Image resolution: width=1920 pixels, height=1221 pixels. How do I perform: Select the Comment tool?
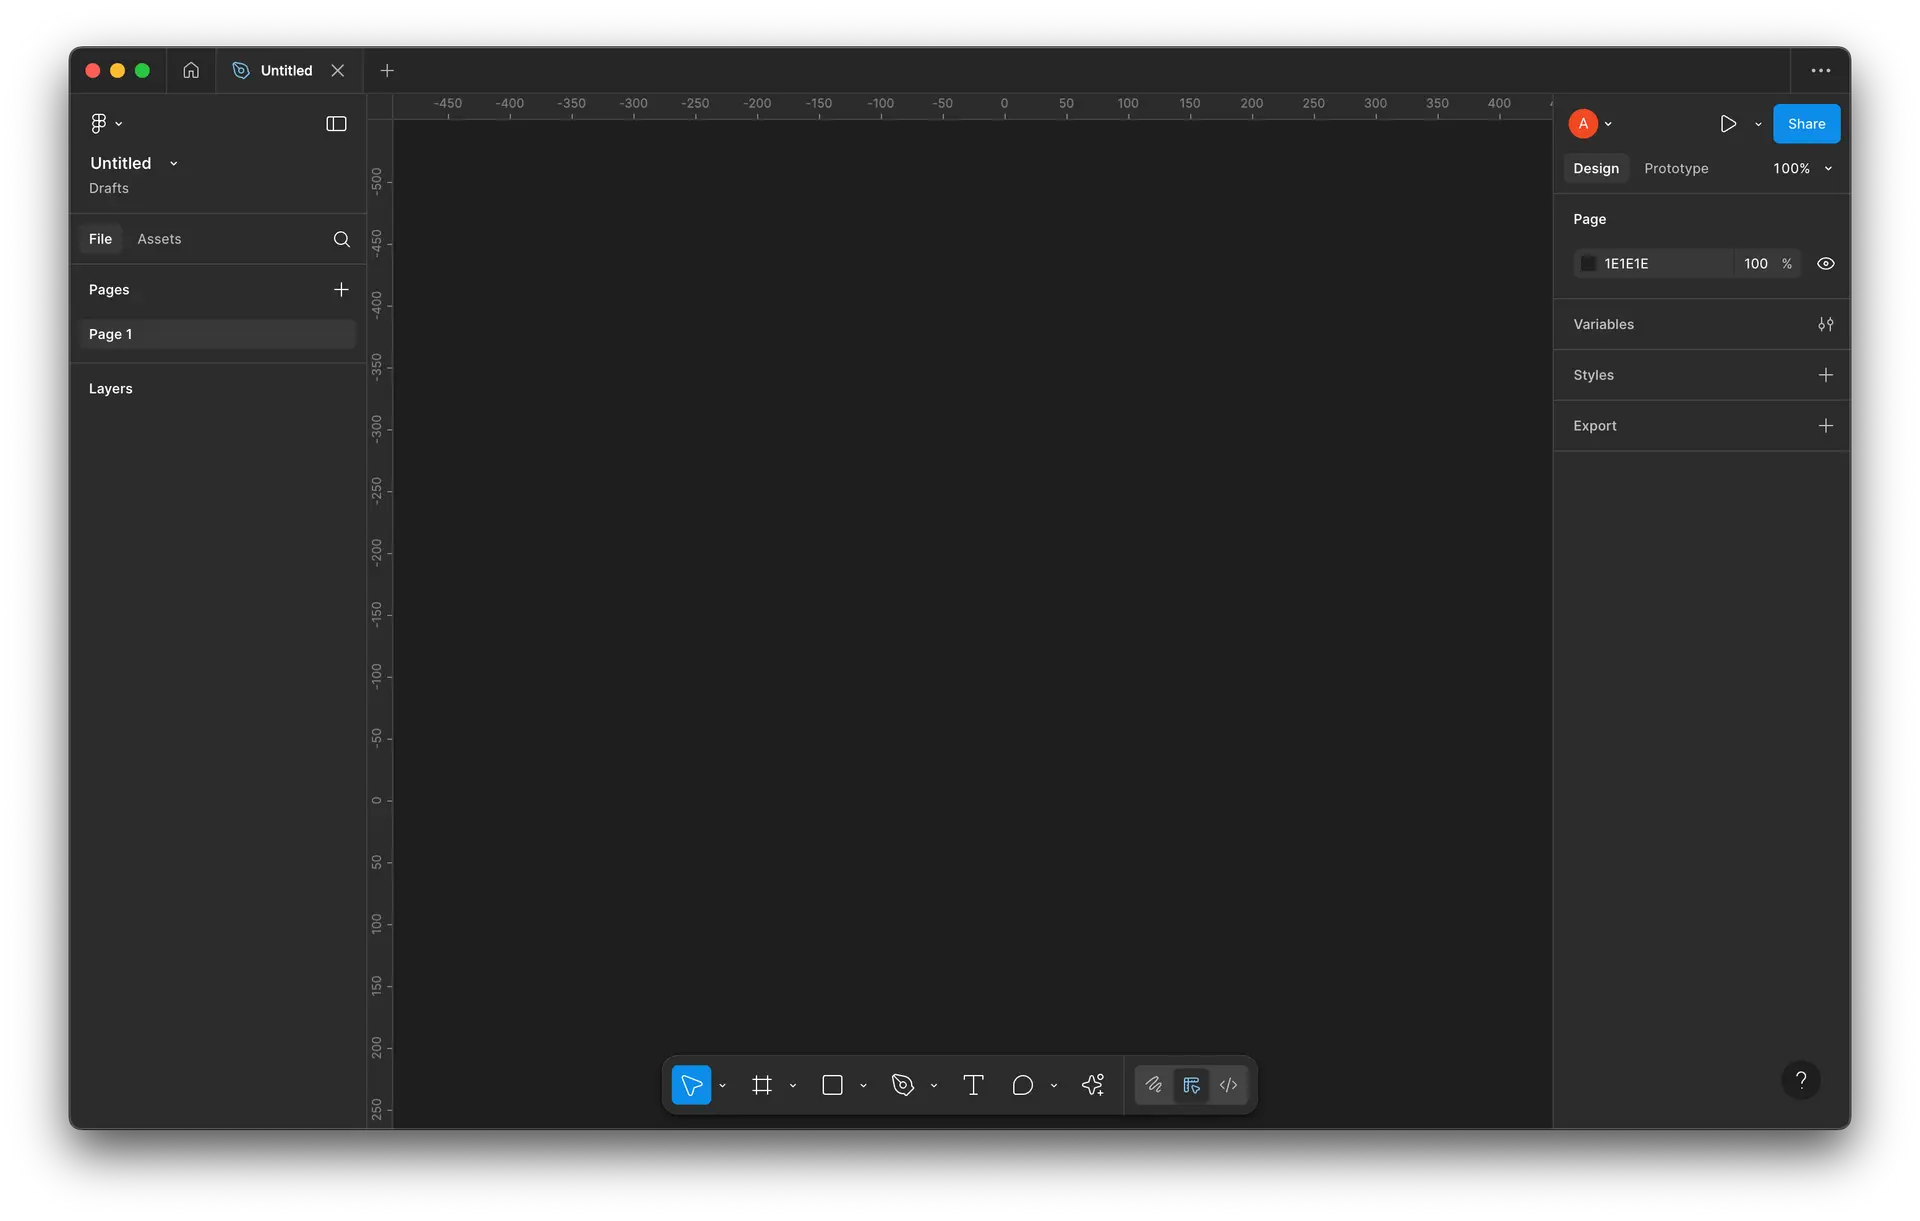click(1022, 1085)
